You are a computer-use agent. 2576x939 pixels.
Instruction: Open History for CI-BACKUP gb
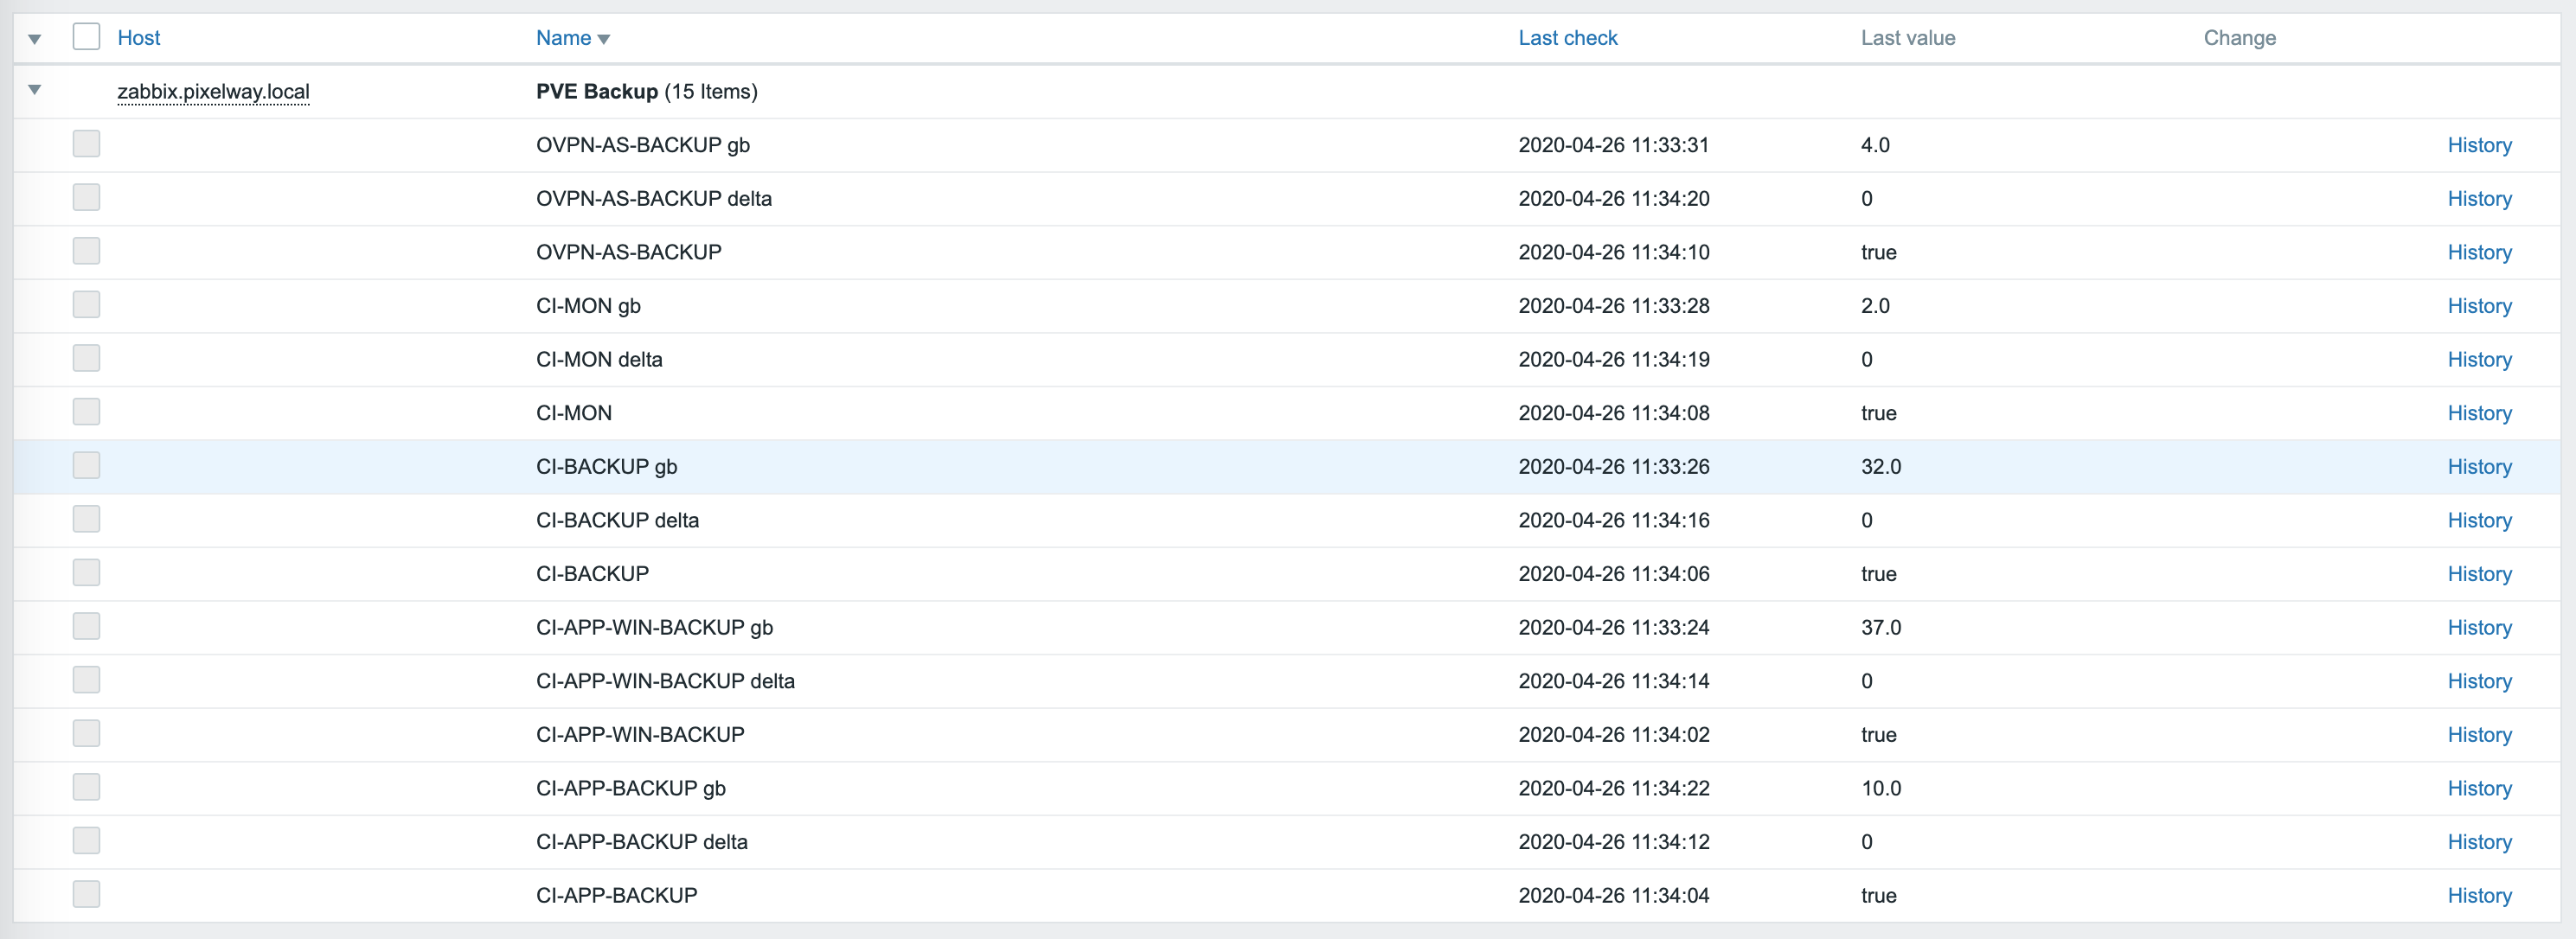point(2479,467)
